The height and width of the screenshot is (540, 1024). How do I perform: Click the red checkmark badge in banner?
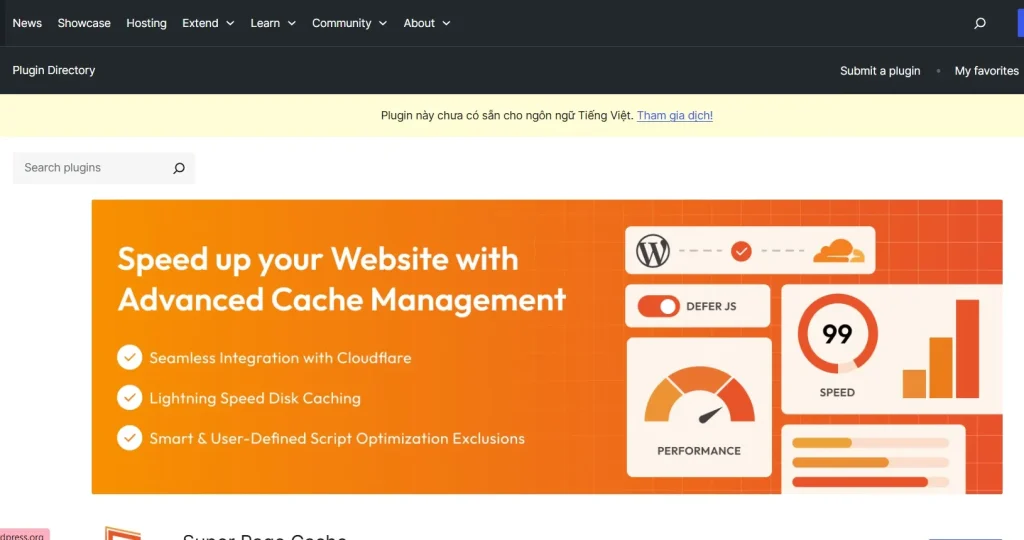click(741, 251)
